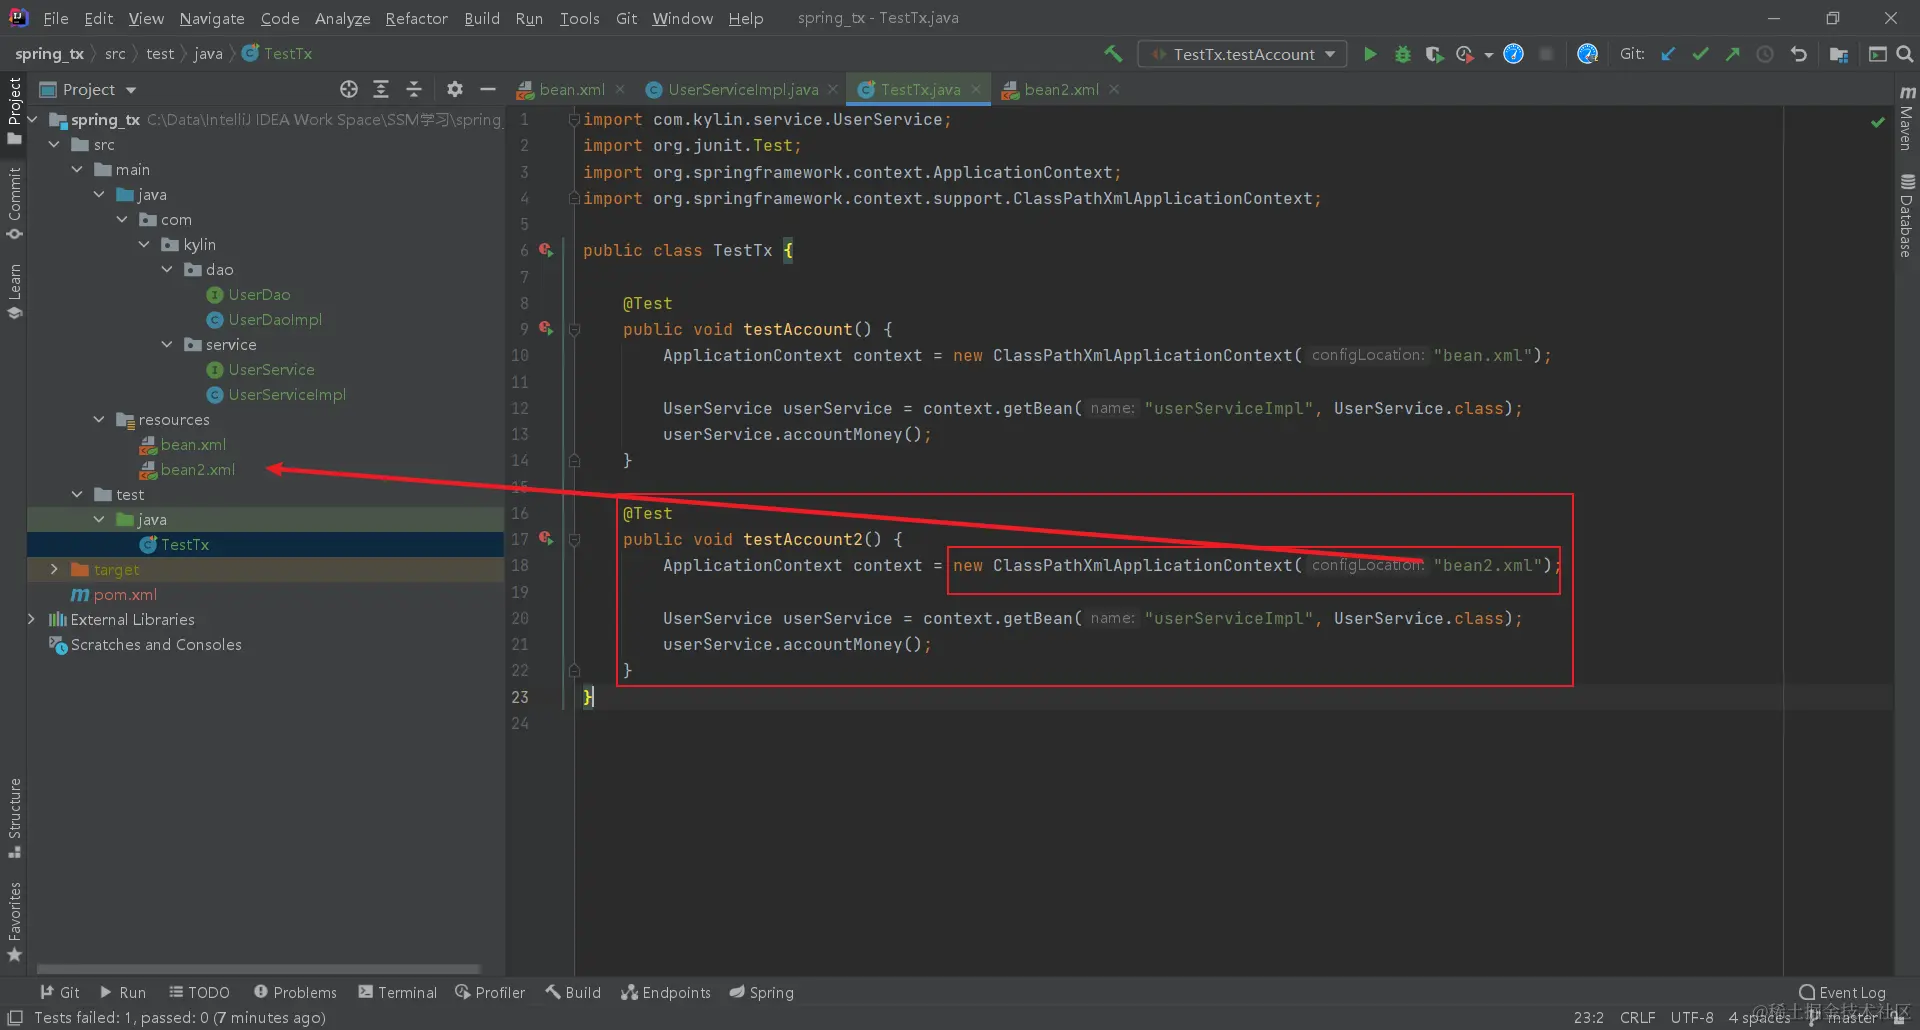The height and width of the screenshot is (1030, 1920).
Task: Open the Endpoints tool window
Action: tap(666, 992)
